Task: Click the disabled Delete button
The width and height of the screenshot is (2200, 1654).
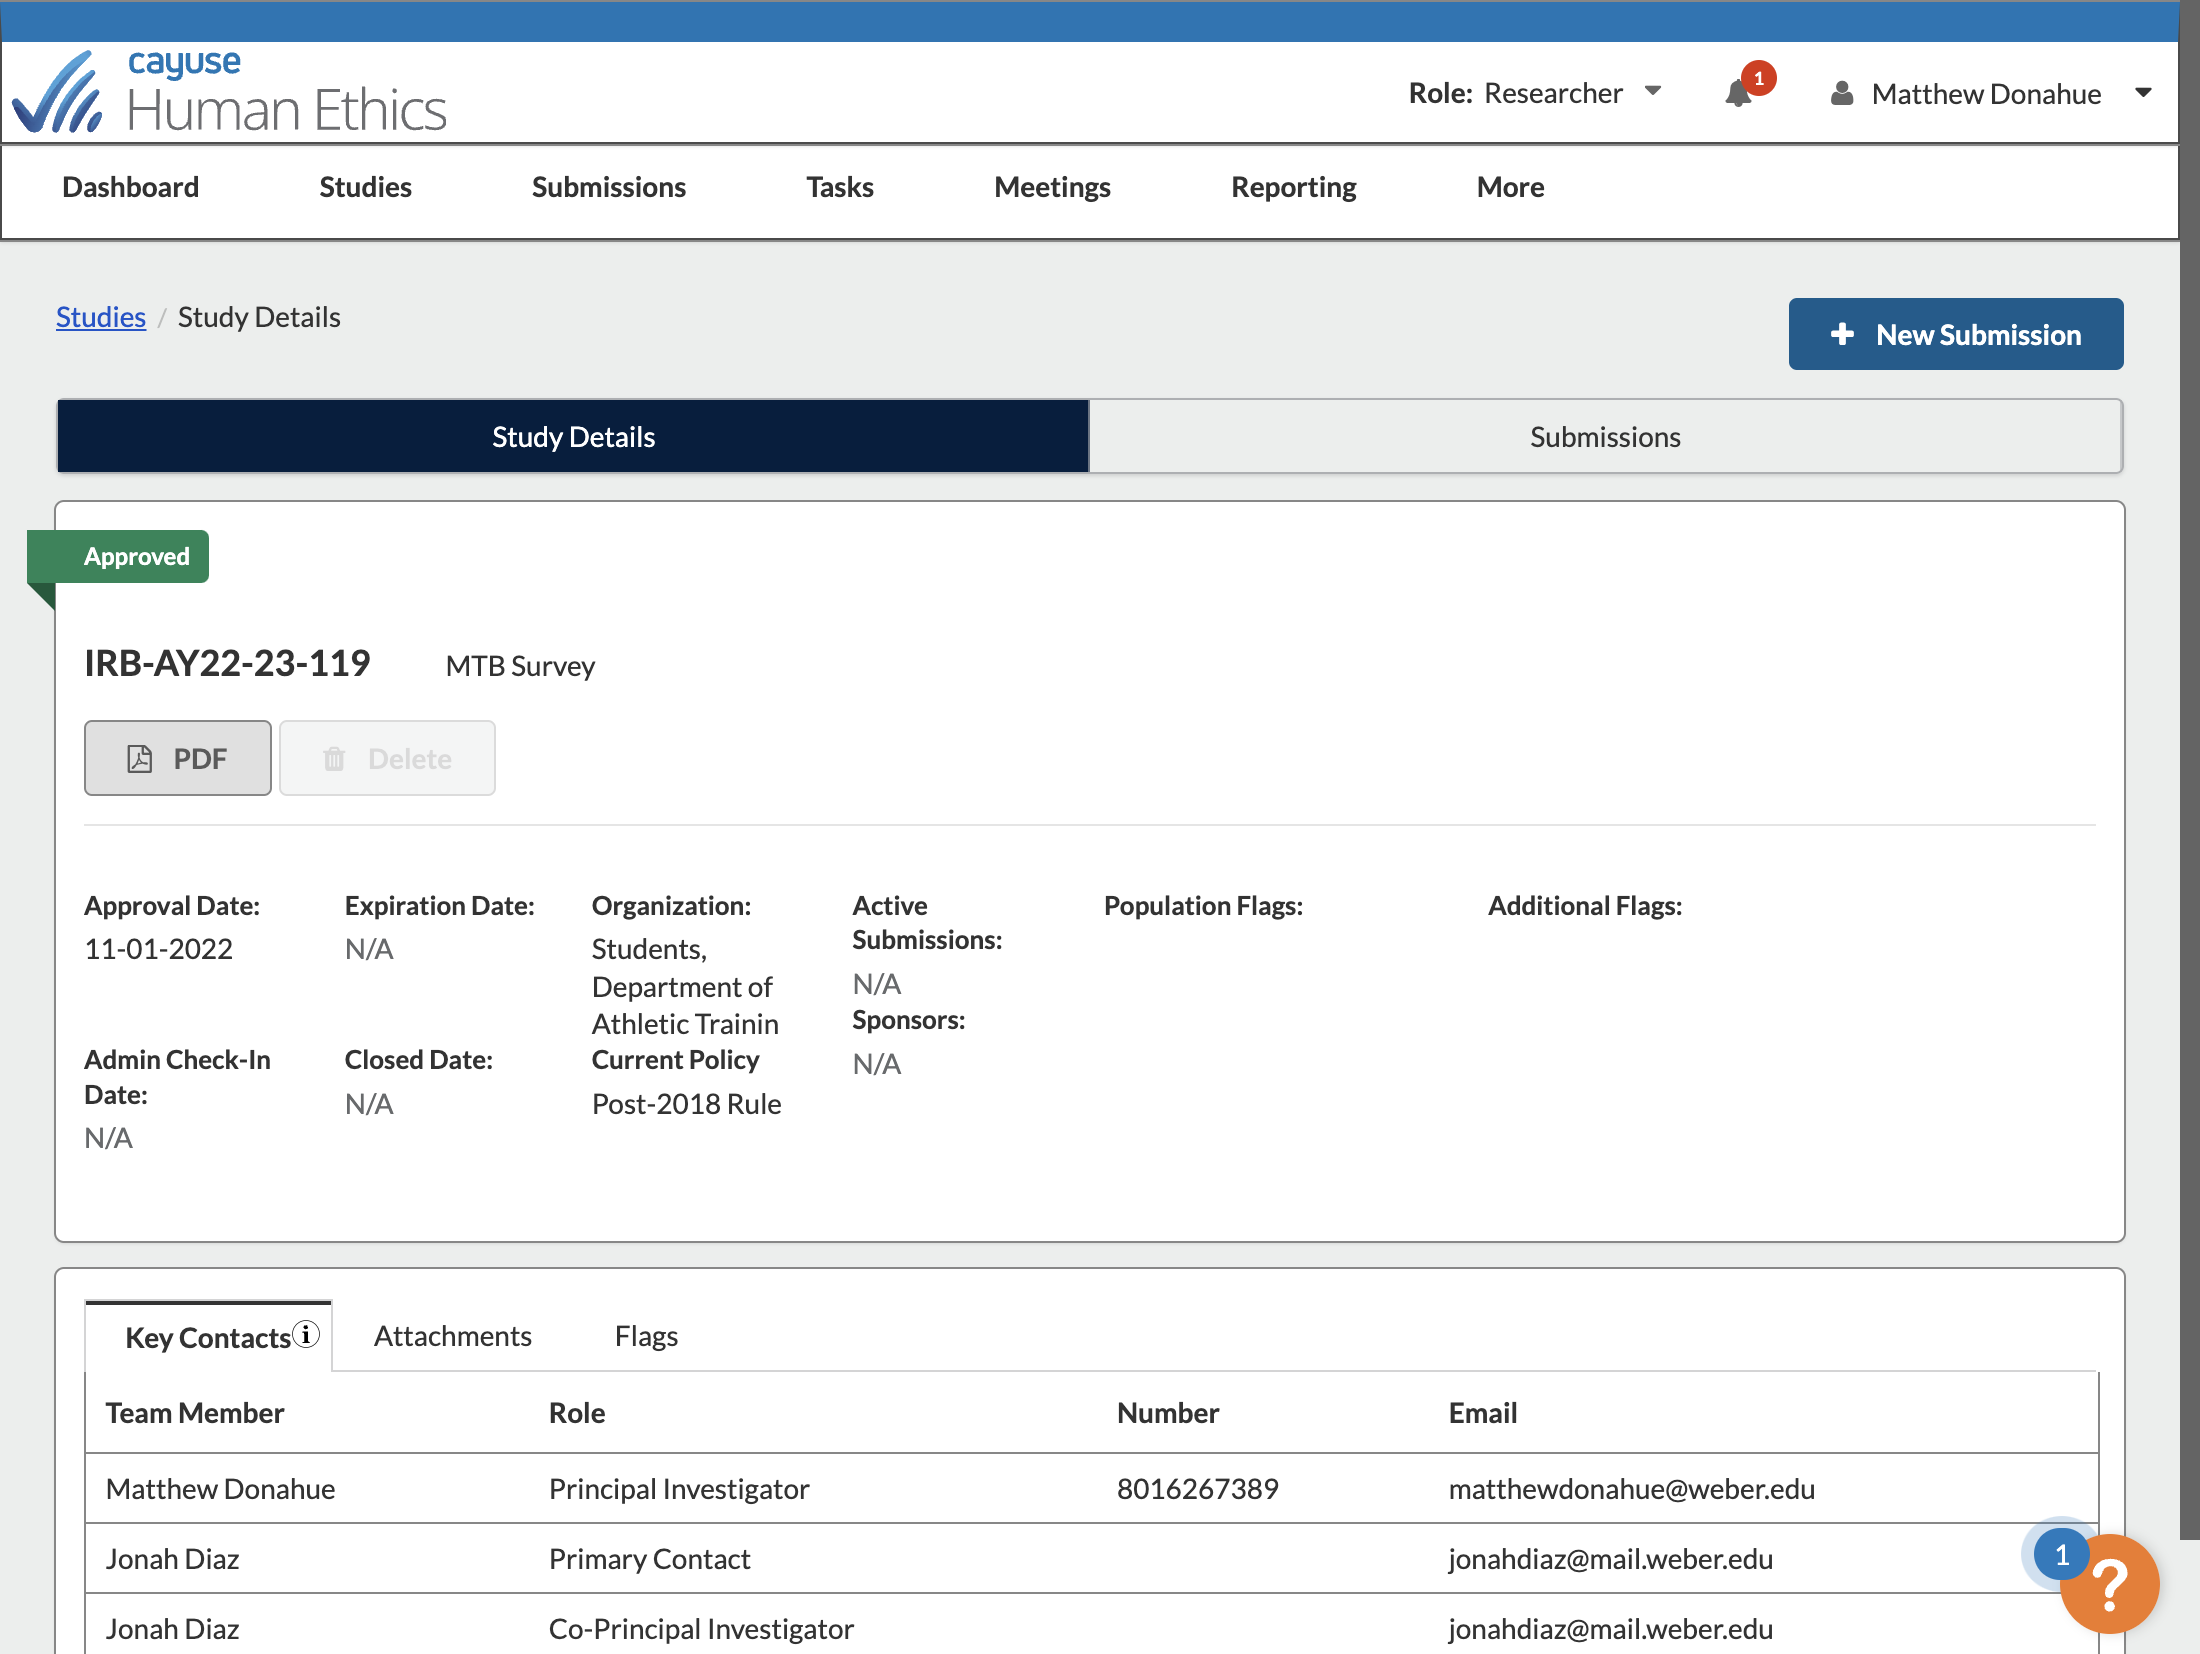Action: tap(387, 758)
